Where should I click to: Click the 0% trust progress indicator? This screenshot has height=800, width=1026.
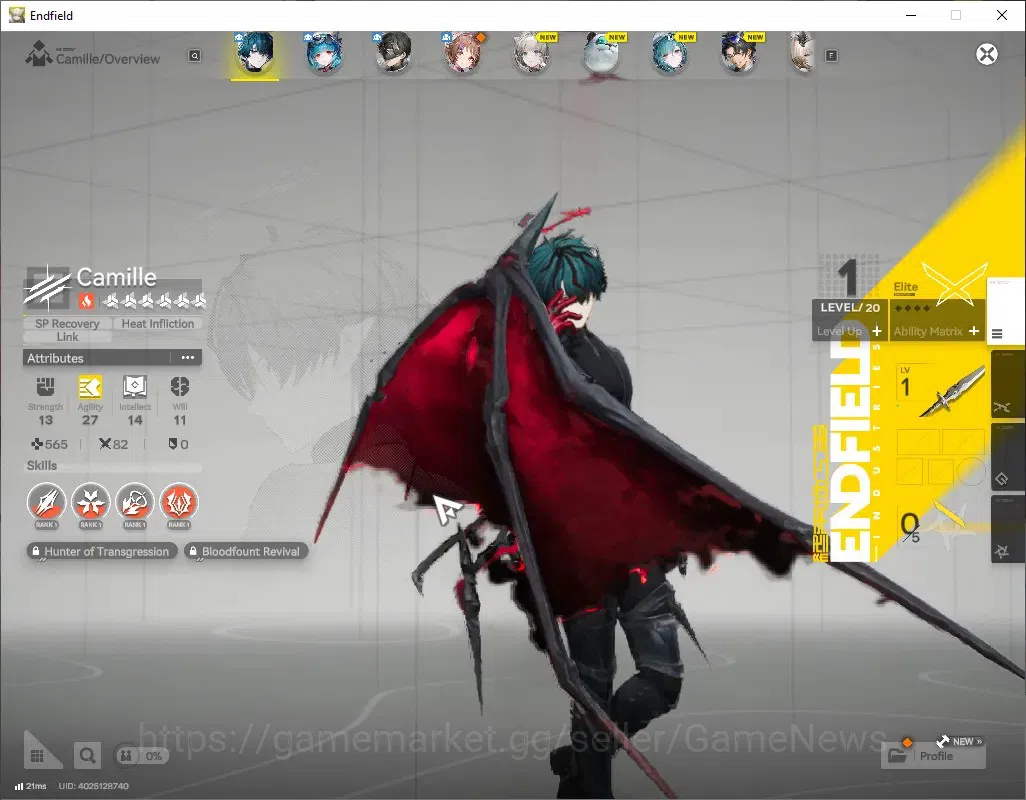141,756
